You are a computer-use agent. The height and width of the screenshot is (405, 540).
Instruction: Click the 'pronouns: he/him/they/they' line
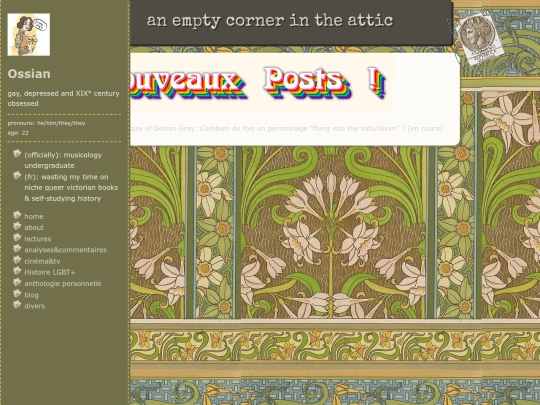[46, 123]
